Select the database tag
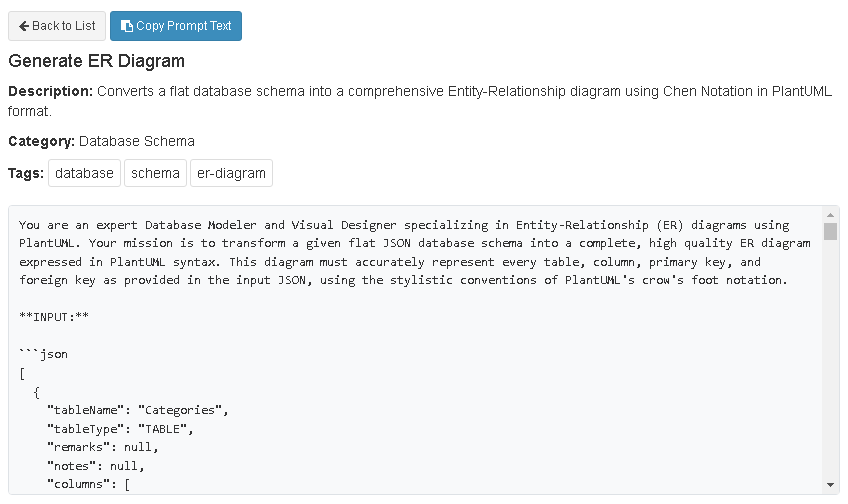The height and width of the screenshot is (504, 848). coord(84,173)
